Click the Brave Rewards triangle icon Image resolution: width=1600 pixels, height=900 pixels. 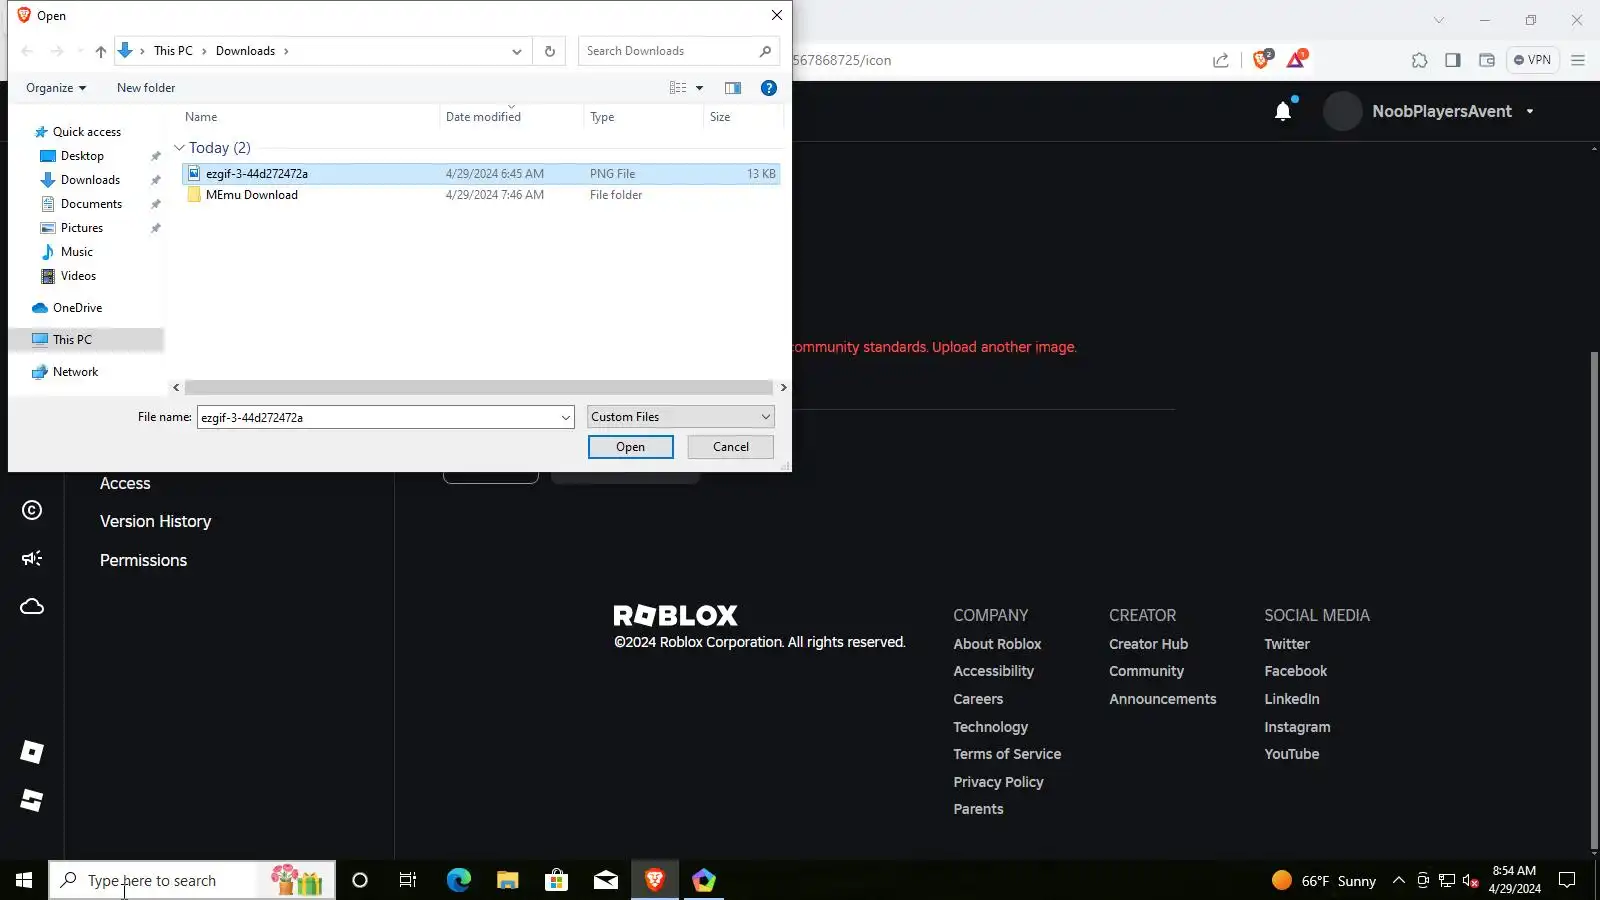(x=1296, y=60)
